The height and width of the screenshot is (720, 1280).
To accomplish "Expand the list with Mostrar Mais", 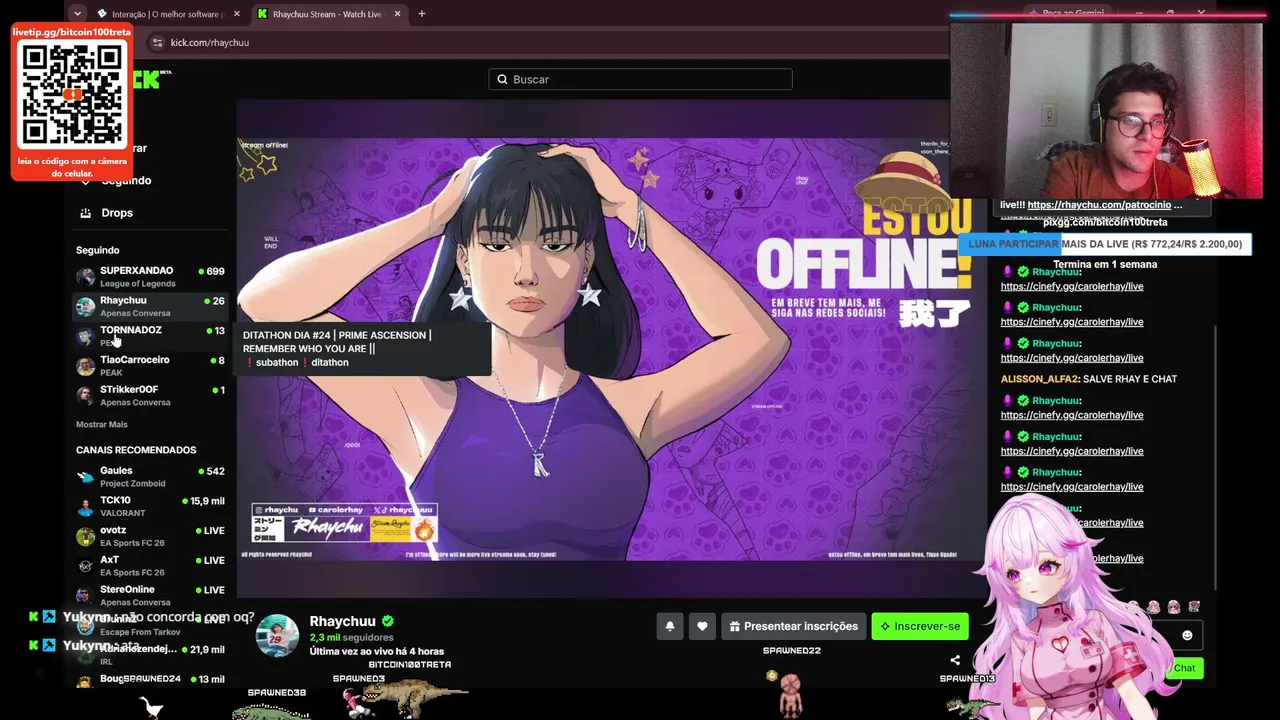I will (x=102, y=425).
